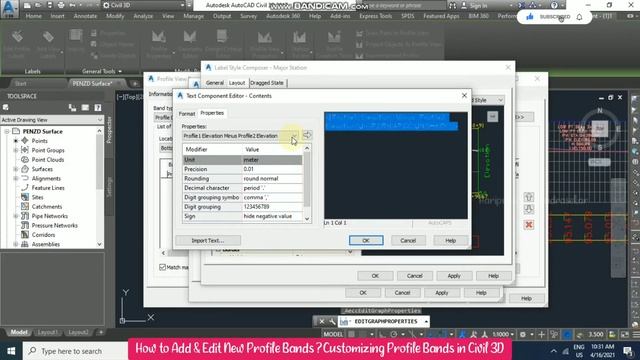Screen dimensions: 640x360
Task: Open the Windows notification center icon
Action: [x=628, y=351]
